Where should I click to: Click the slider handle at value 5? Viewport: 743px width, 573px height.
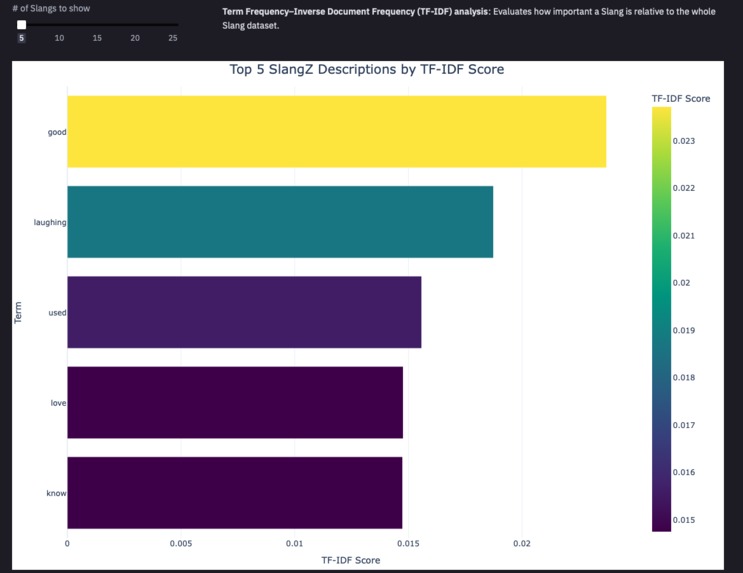pyautogui.click(x=21, y=25)
